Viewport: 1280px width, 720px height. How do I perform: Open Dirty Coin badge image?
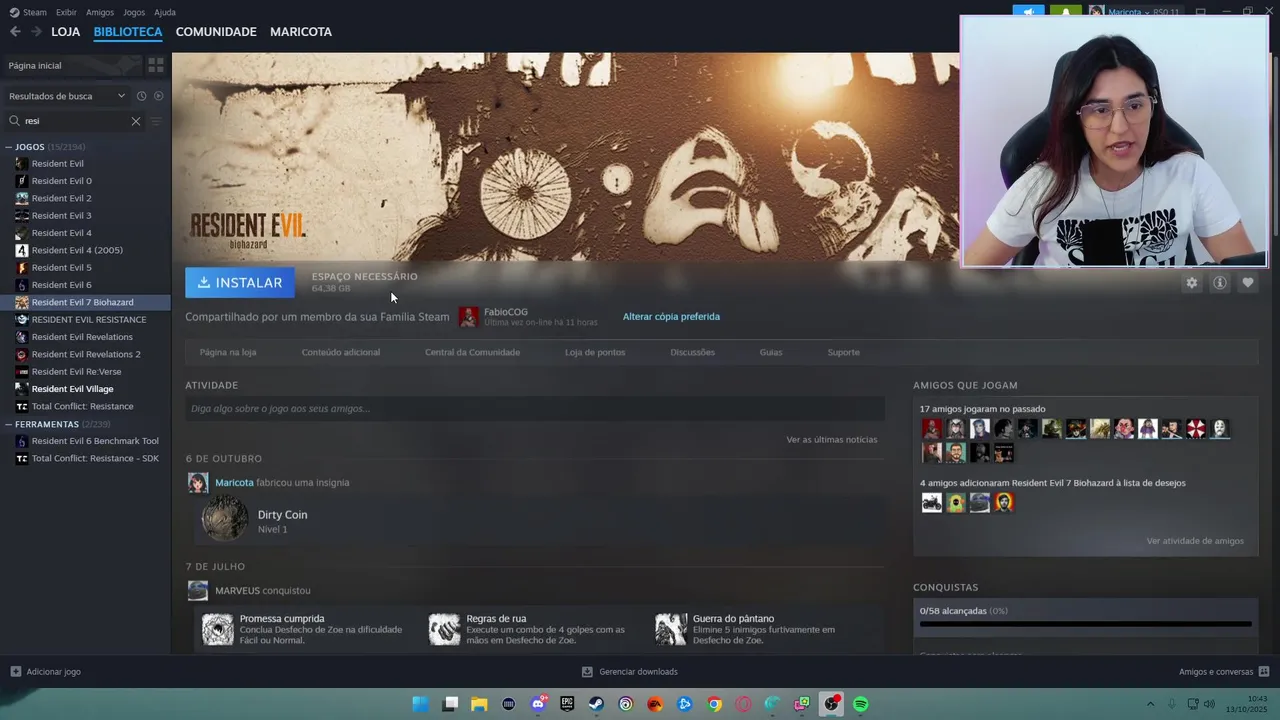click(x=225, y=519)
